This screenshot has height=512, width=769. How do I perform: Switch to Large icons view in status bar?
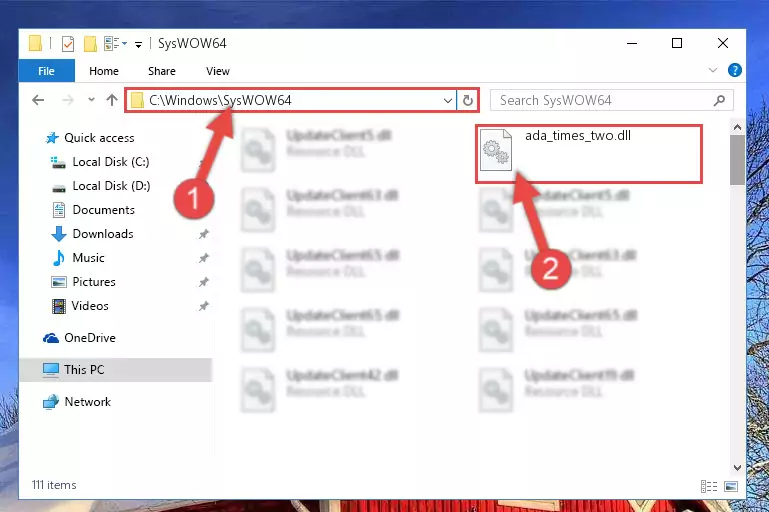[731, 486]
